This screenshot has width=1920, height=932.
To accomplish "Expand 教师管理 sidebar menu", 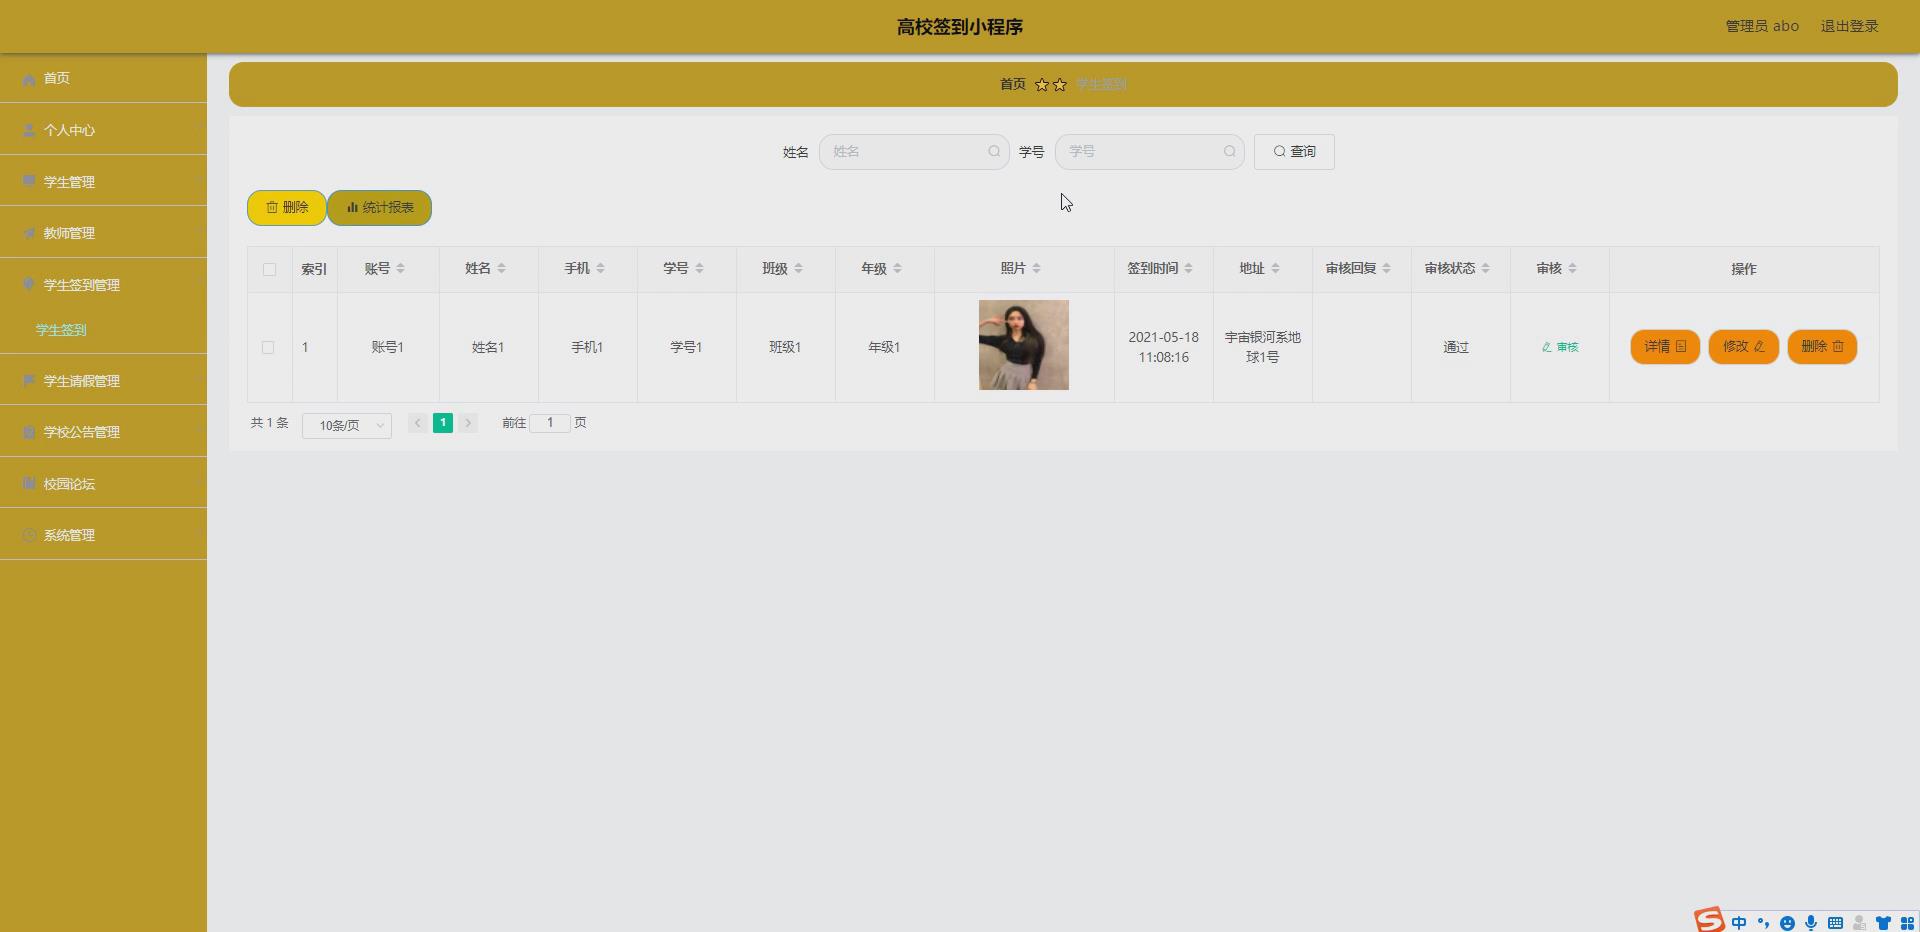I will coord(103,233).
